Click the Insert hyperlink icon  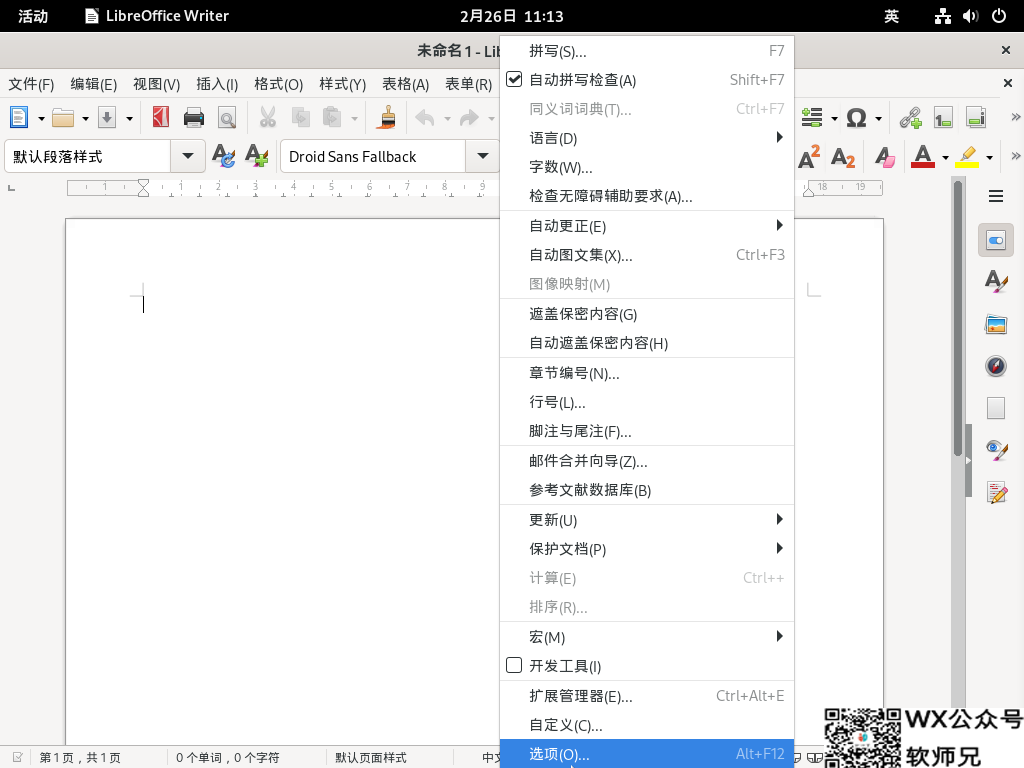tap(910, 118)
